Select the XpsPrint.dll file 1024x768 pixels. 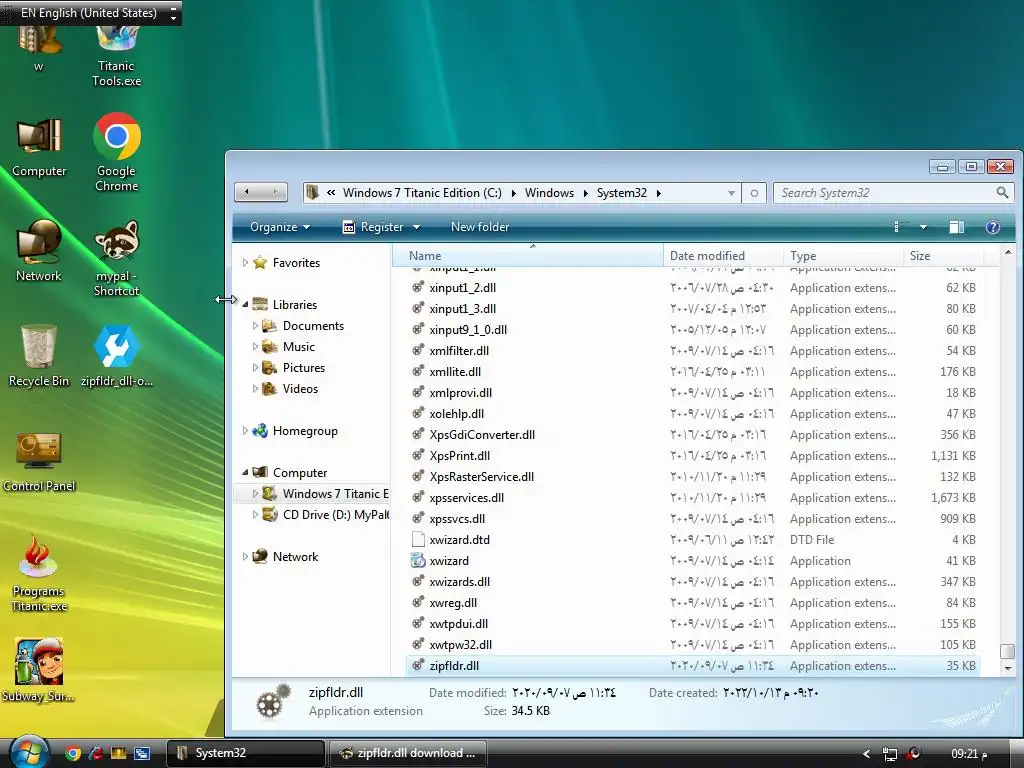(x=459, y=455)
